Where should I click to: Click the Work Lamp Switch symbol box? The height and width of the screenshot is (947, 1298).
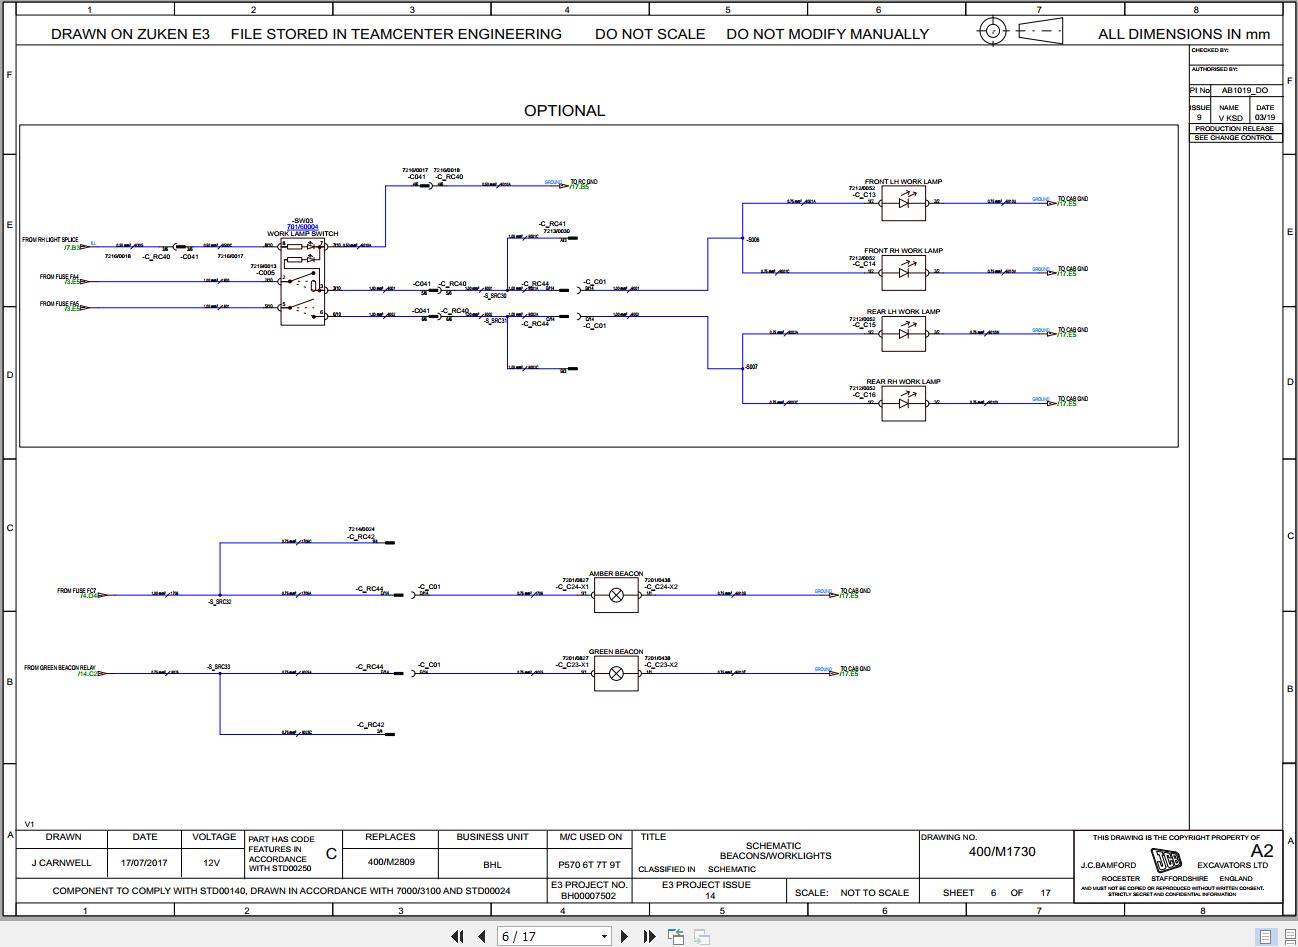tap(302, 280)
